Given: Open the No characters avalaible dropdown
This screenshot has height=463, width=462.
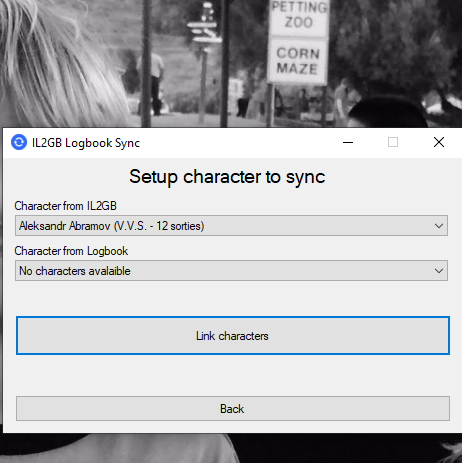Looking at the screenshot, I should (x=231, y=271).
